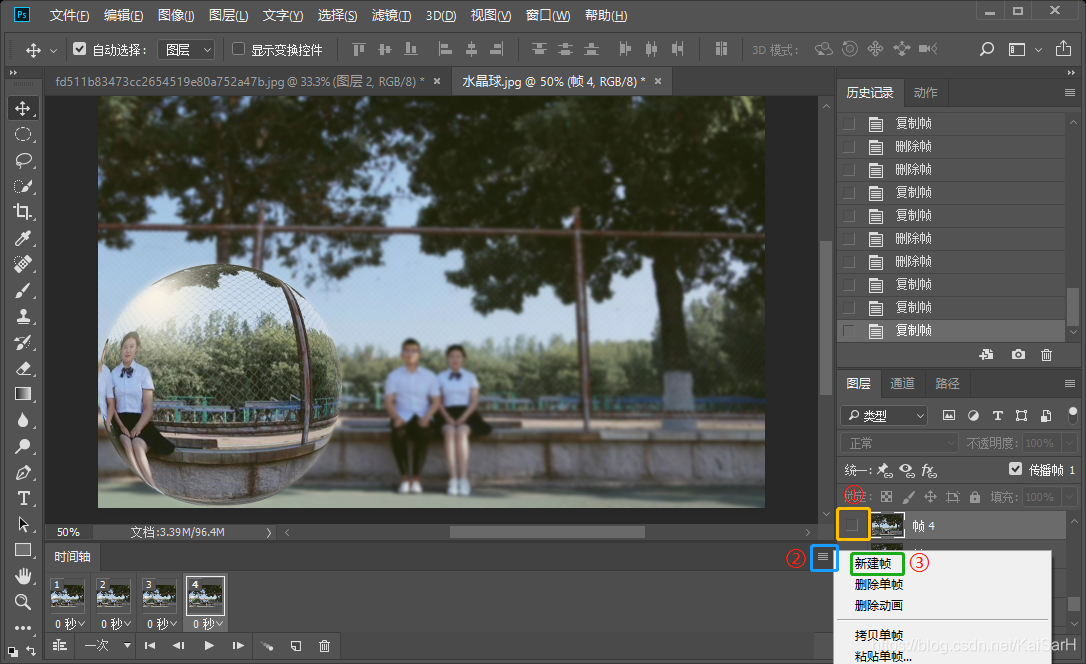Select the Zoom tool
Screen dimensions: 1086x664
(x=23, y=602)
